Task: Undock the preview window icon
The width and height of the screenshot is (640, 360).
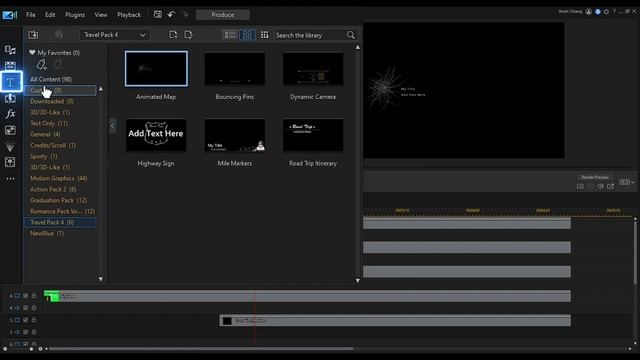Action: click(610, 186)
